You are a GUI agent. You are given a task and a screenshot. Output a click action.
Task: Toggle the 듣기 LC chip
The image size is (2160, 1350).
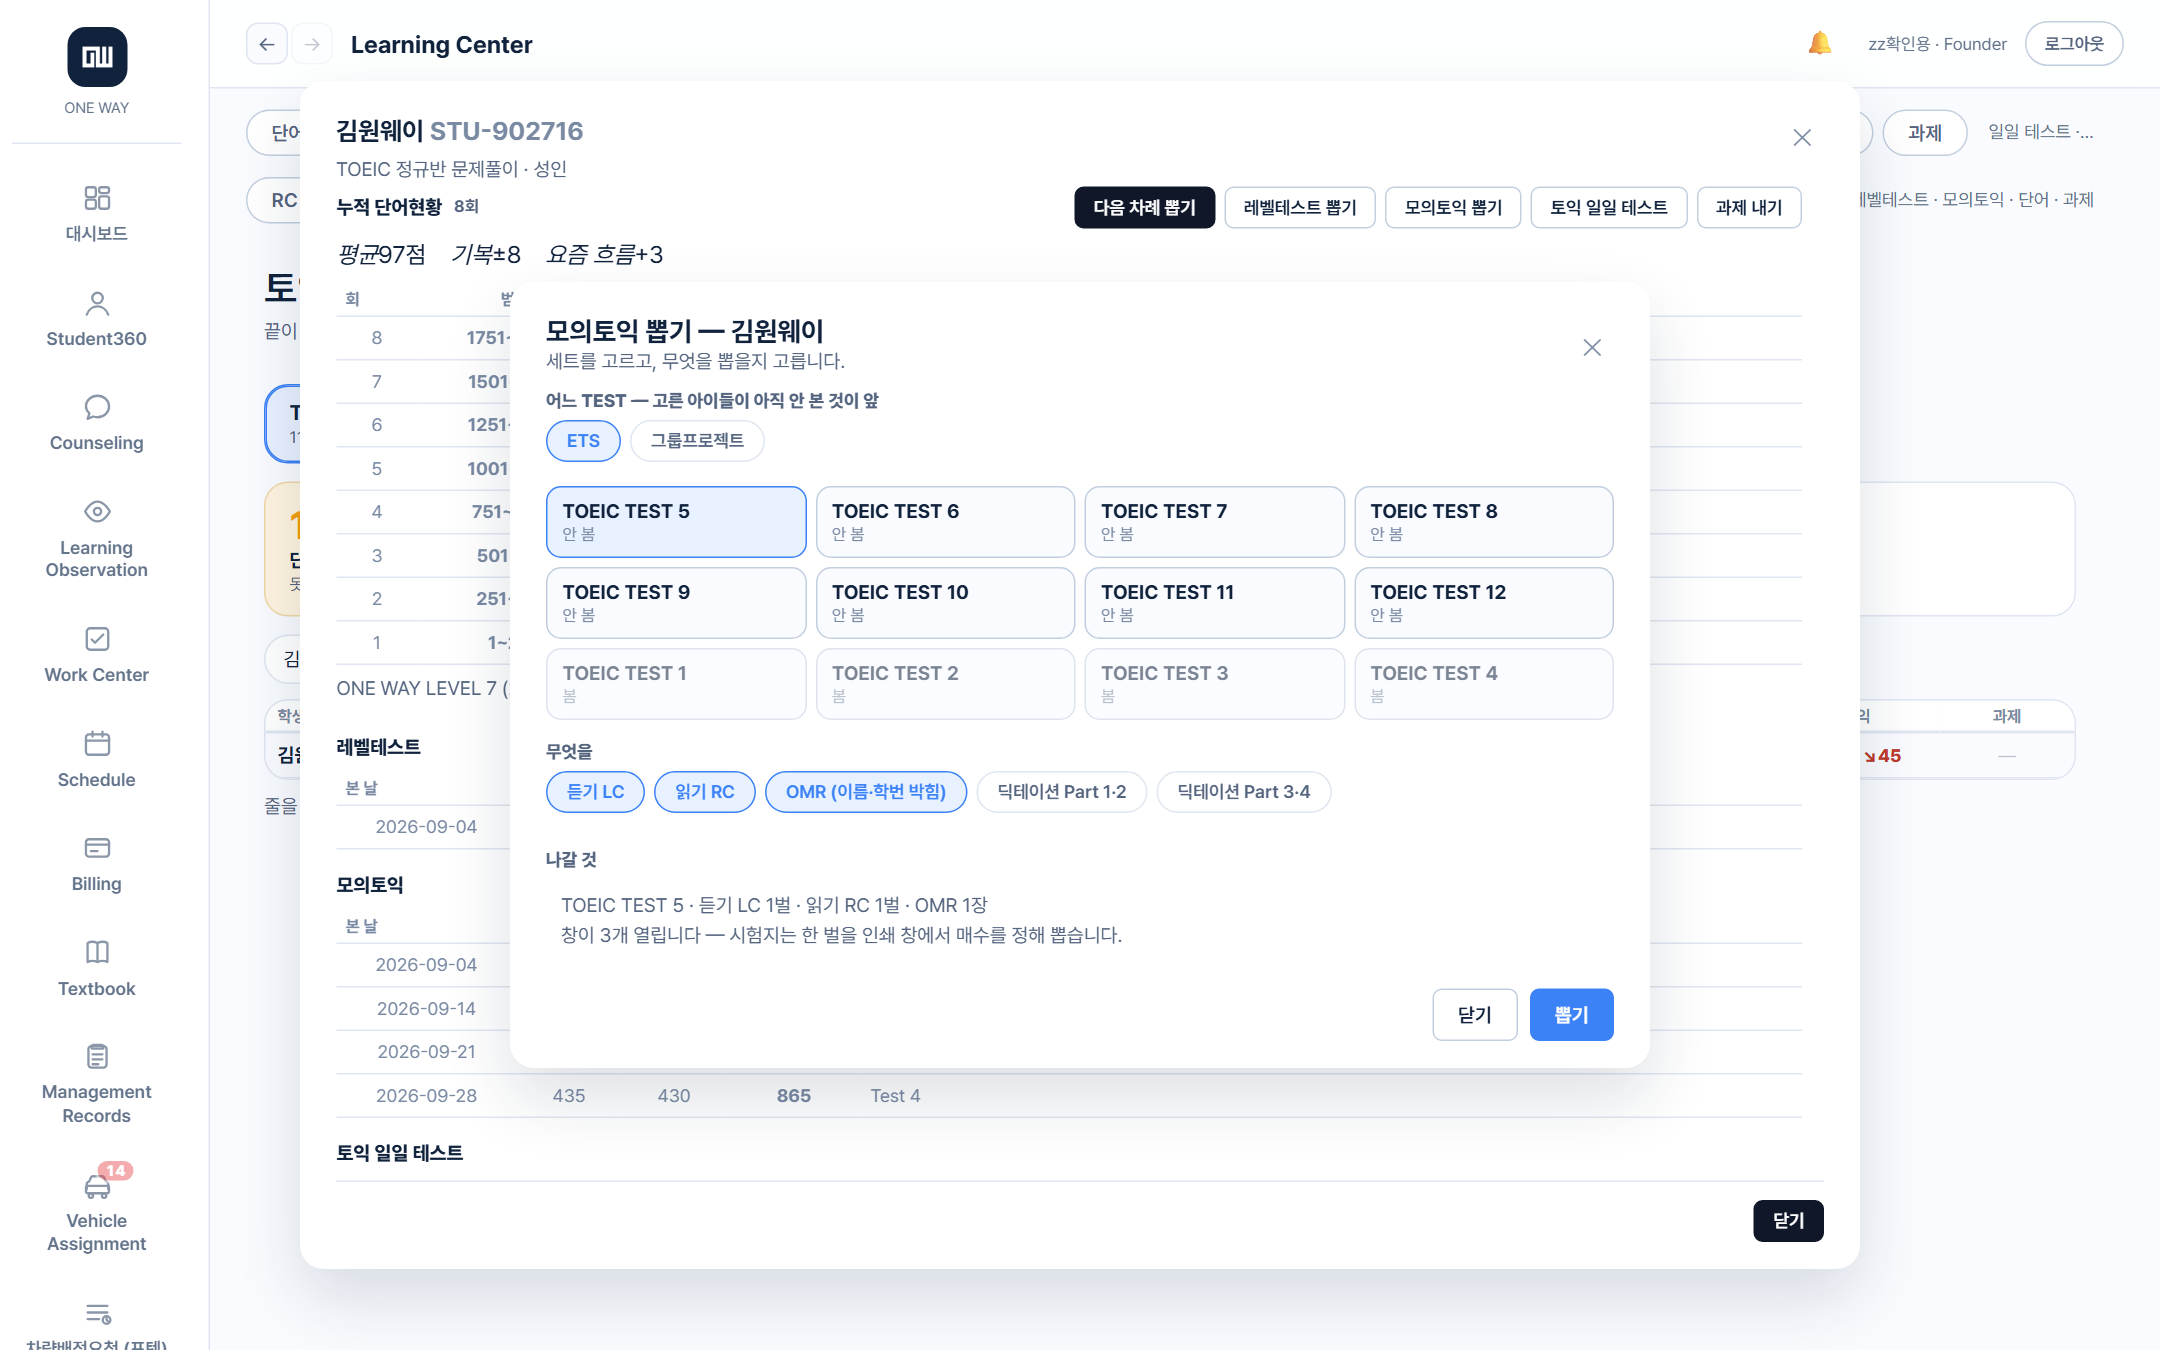[595, 792]
